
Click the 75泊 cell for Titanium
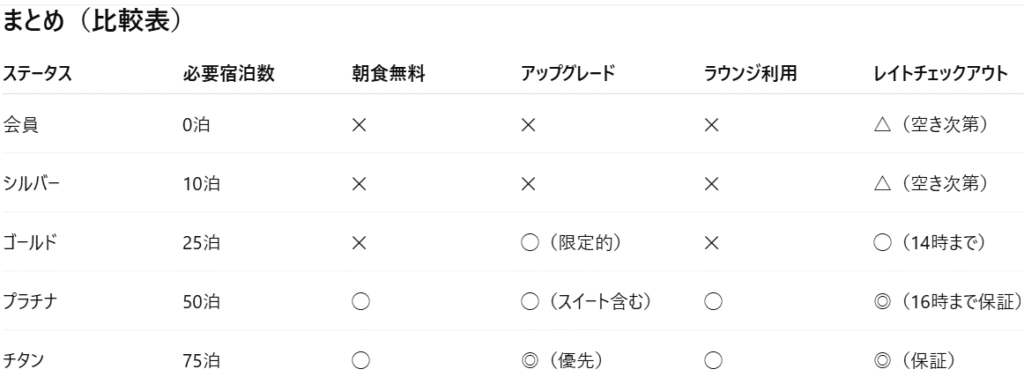tap(201, 360)
